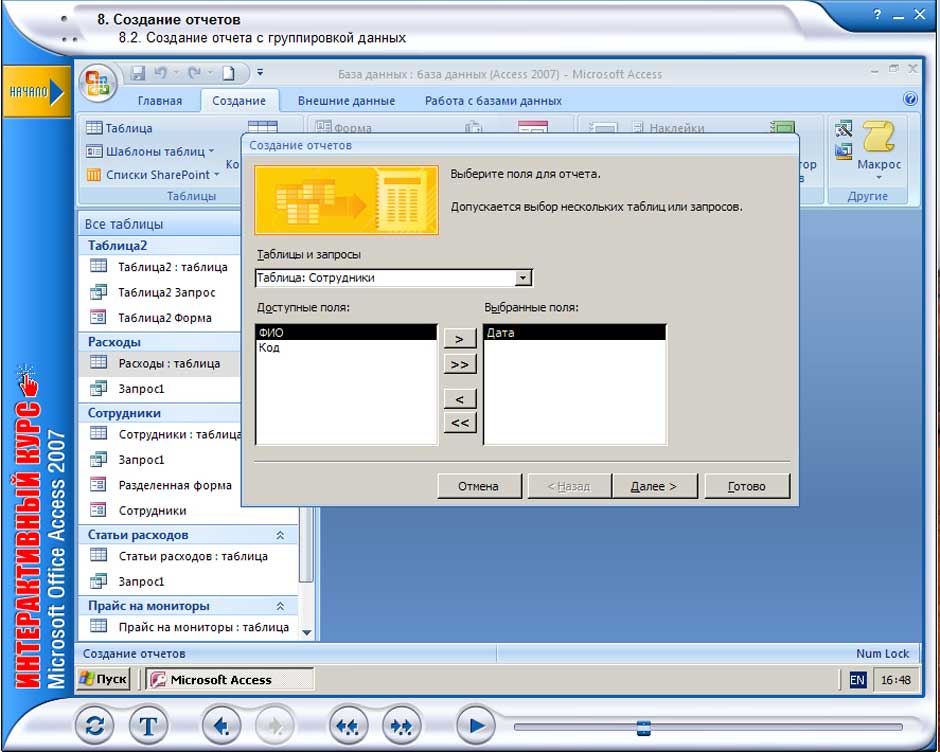Click the yellow НАЧАЛО arrow button
940x752 pixels.
(x=35, y=91)
